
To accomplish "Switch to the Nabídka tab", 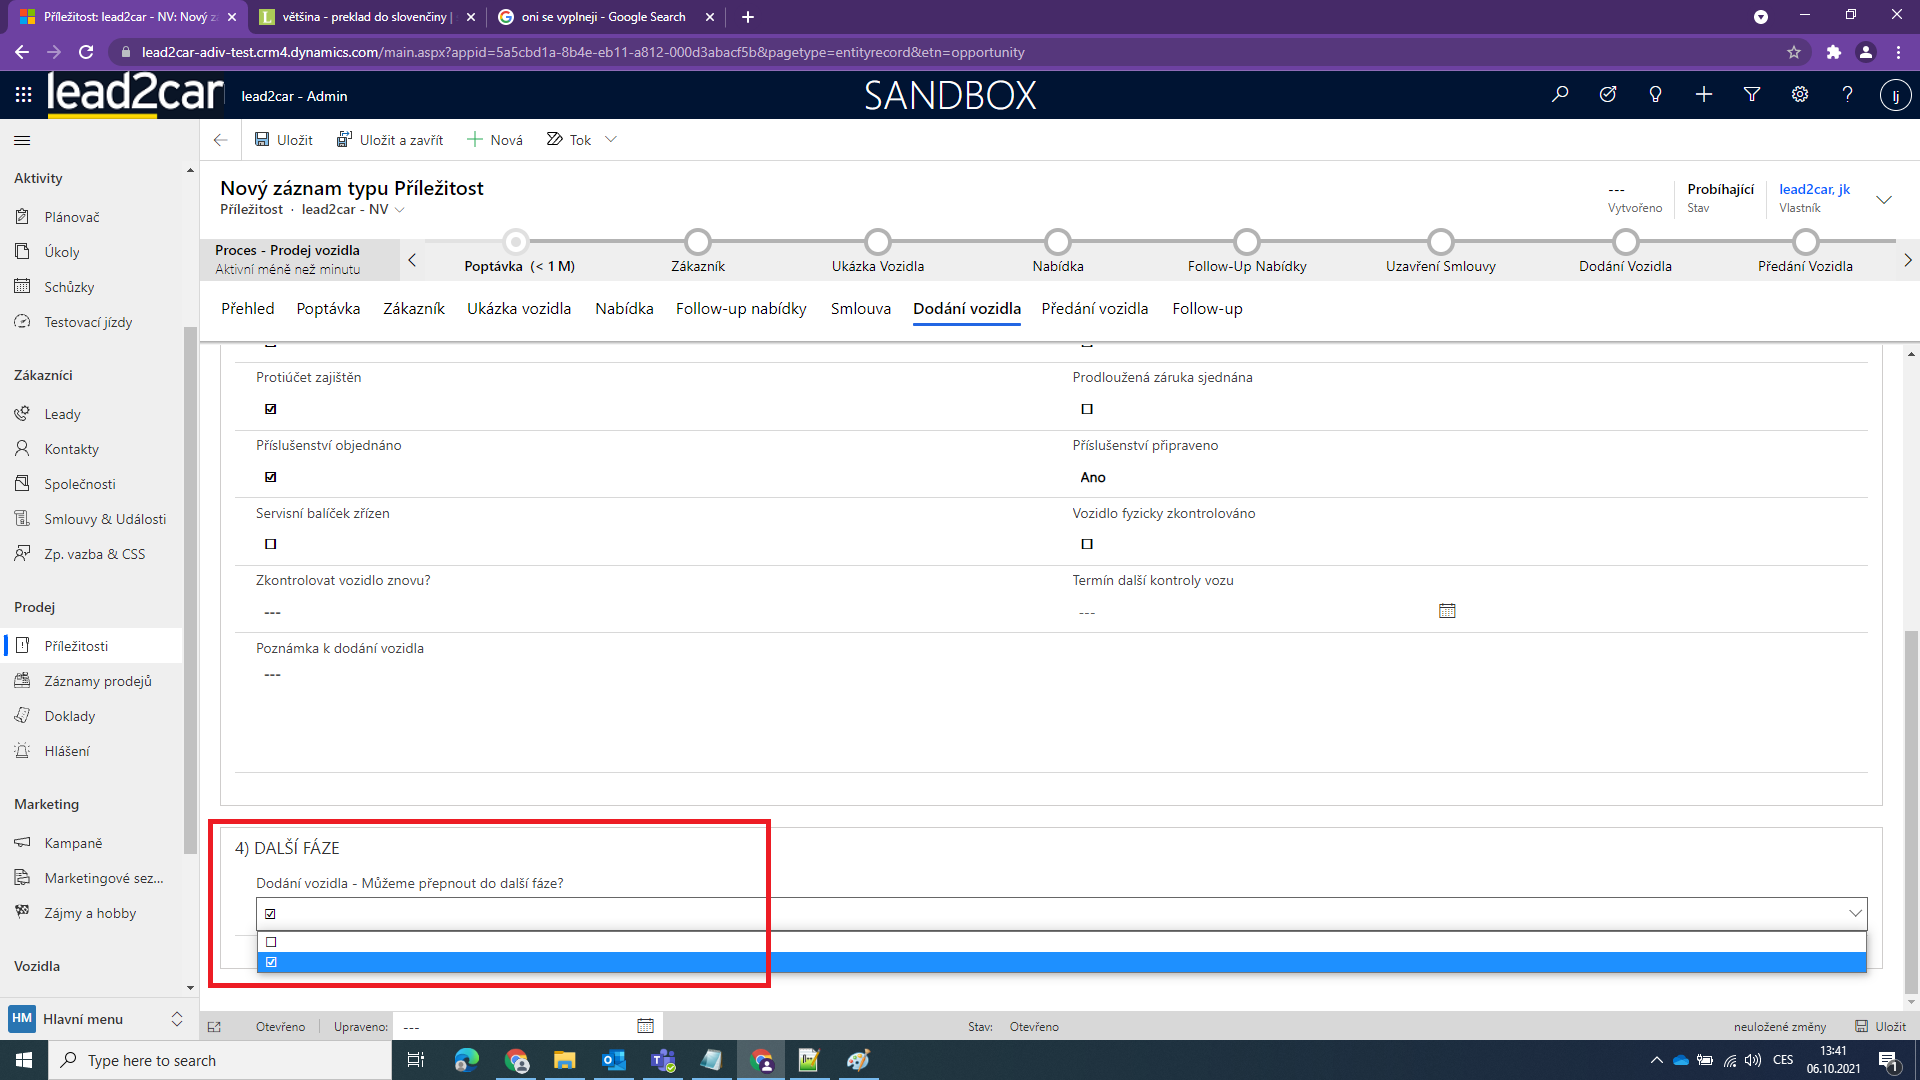I will (624, 309).
